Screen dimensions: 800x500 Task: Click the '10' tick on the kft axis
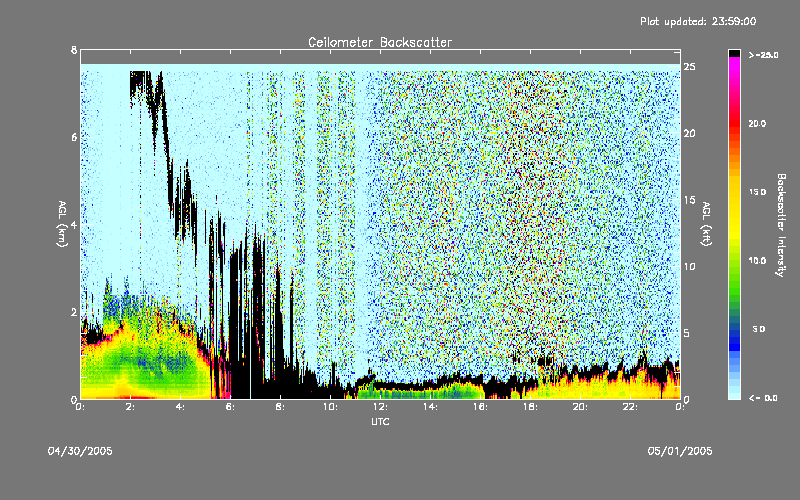click(689, 266)
